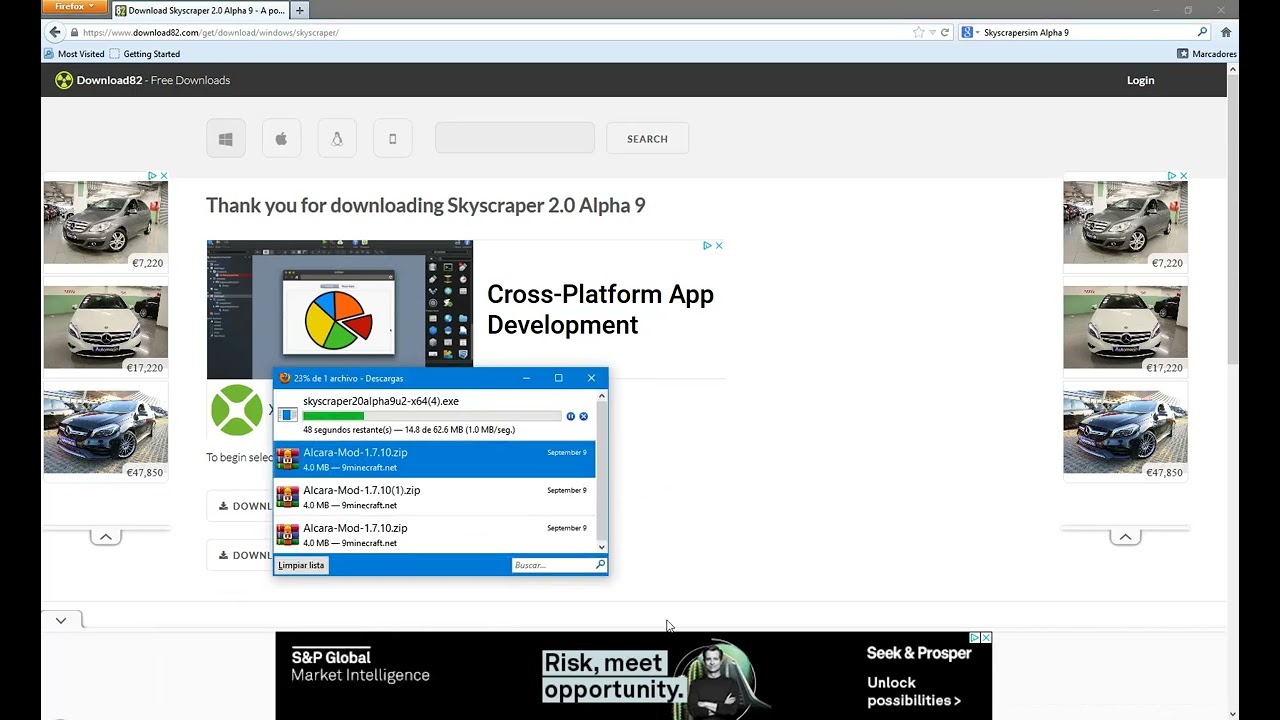The image size is (1280, 720).
Task: Click the WinRAR icon of the highlighted download
Action: [x=288, y=459]
